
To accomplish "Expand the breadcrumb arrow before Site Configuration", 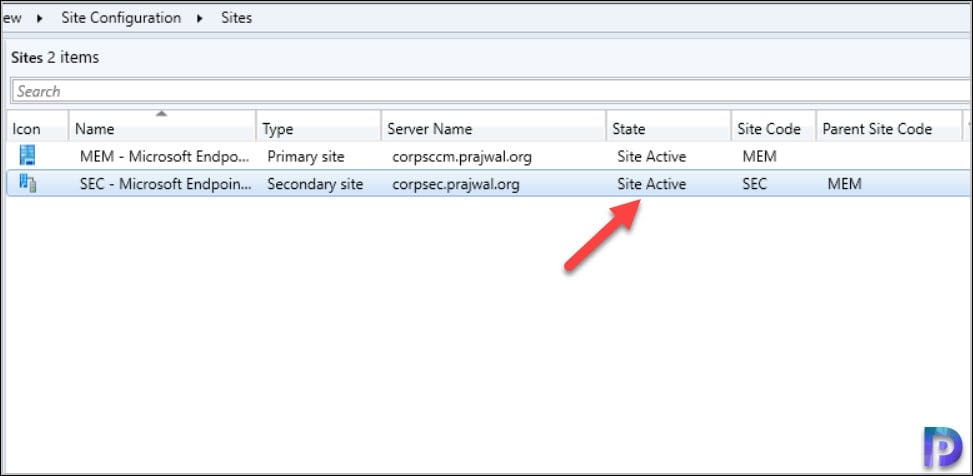I will (x=40, y=19).
